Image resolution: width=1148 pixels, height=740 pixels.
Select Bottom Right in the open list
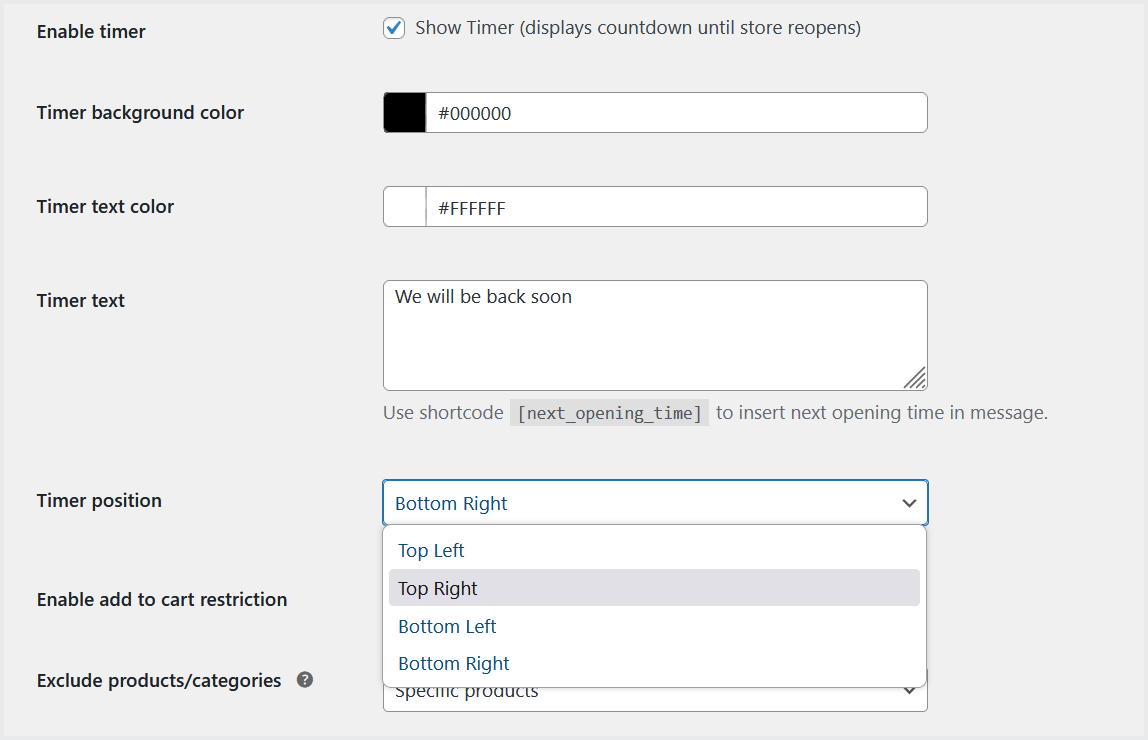pyautogui.click(x=454, y=664)
